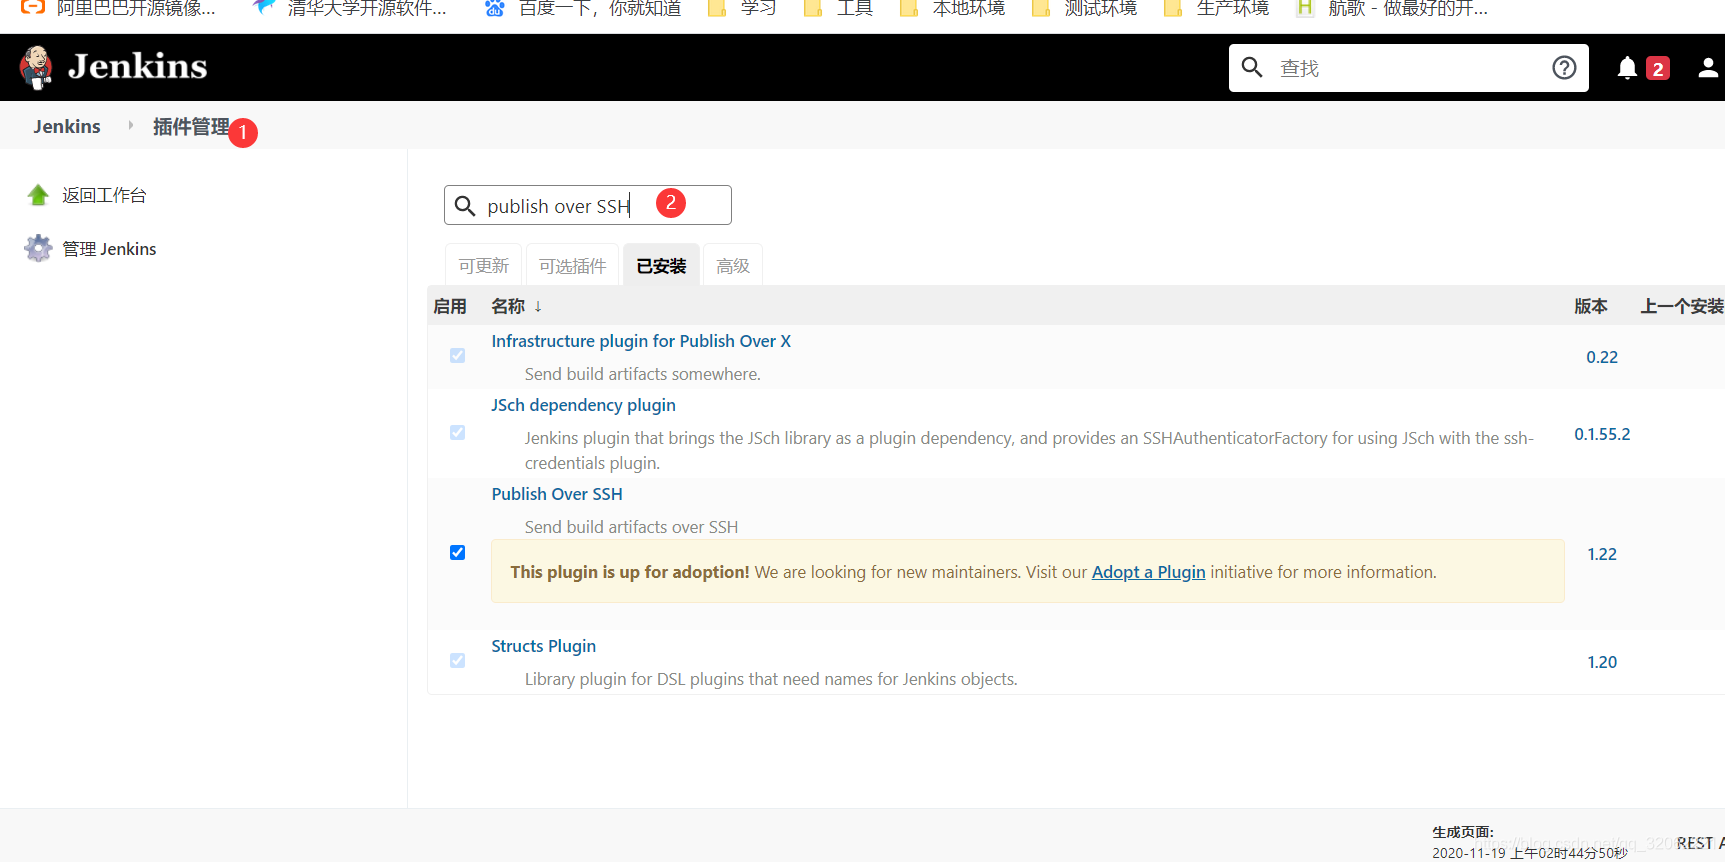
Task: Open search help question mark icon
Action: coord(1564,67)
